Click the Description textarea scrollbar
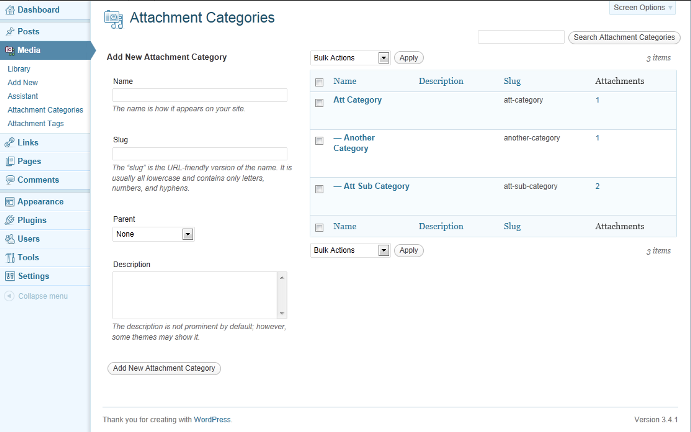 click(x=282, y=295)
